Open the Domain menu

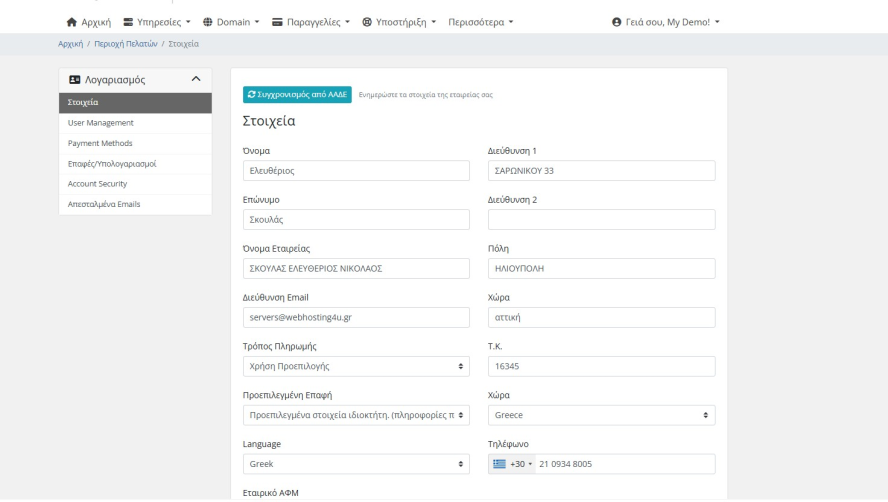(x=231, y=22)
